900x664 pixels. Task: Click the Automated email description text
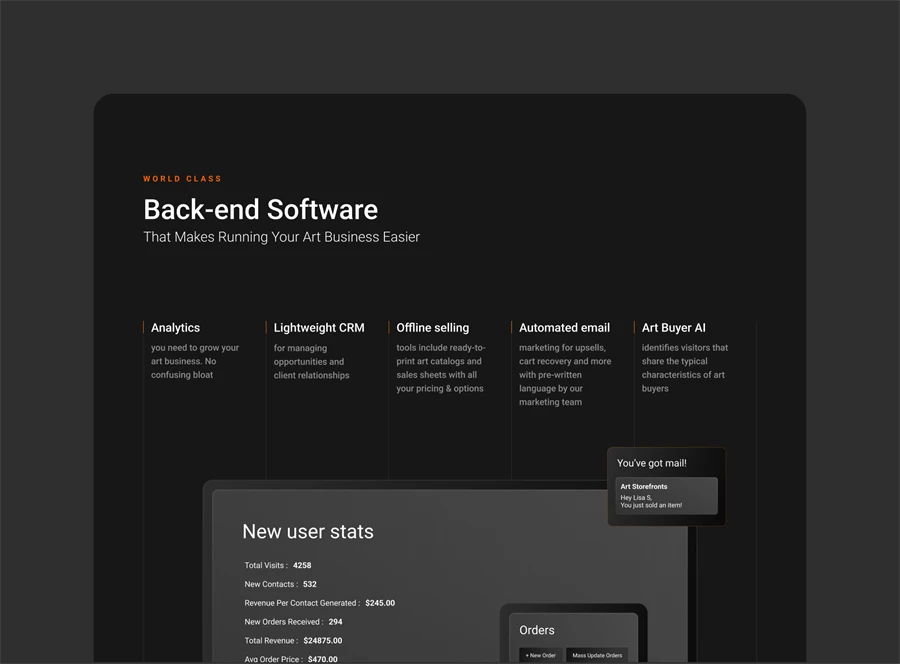click(565, 375)
